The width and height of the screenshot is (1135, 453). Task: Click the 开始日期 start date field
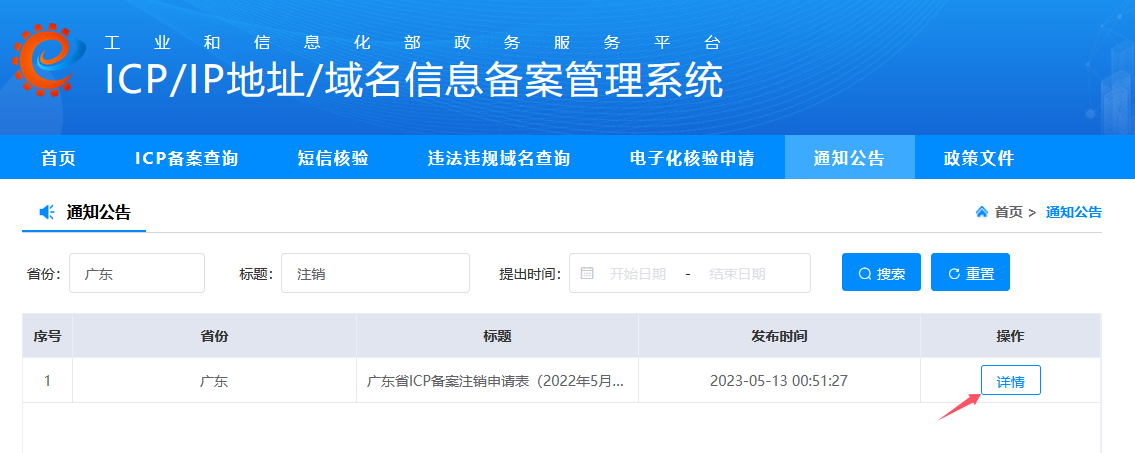pyautogui.click(x=638, y=274)
